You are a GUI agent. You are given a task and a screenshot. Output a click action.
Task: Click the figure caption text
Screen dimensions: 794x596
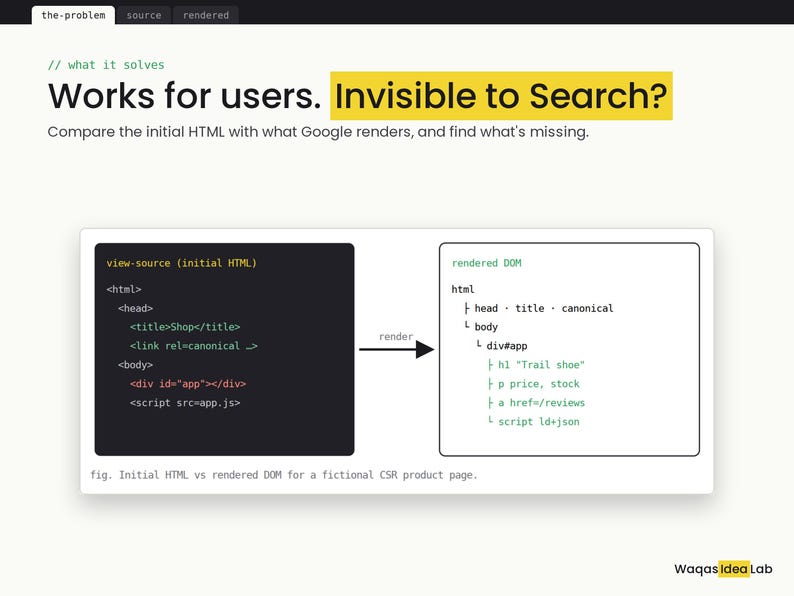tap(284, 475)
